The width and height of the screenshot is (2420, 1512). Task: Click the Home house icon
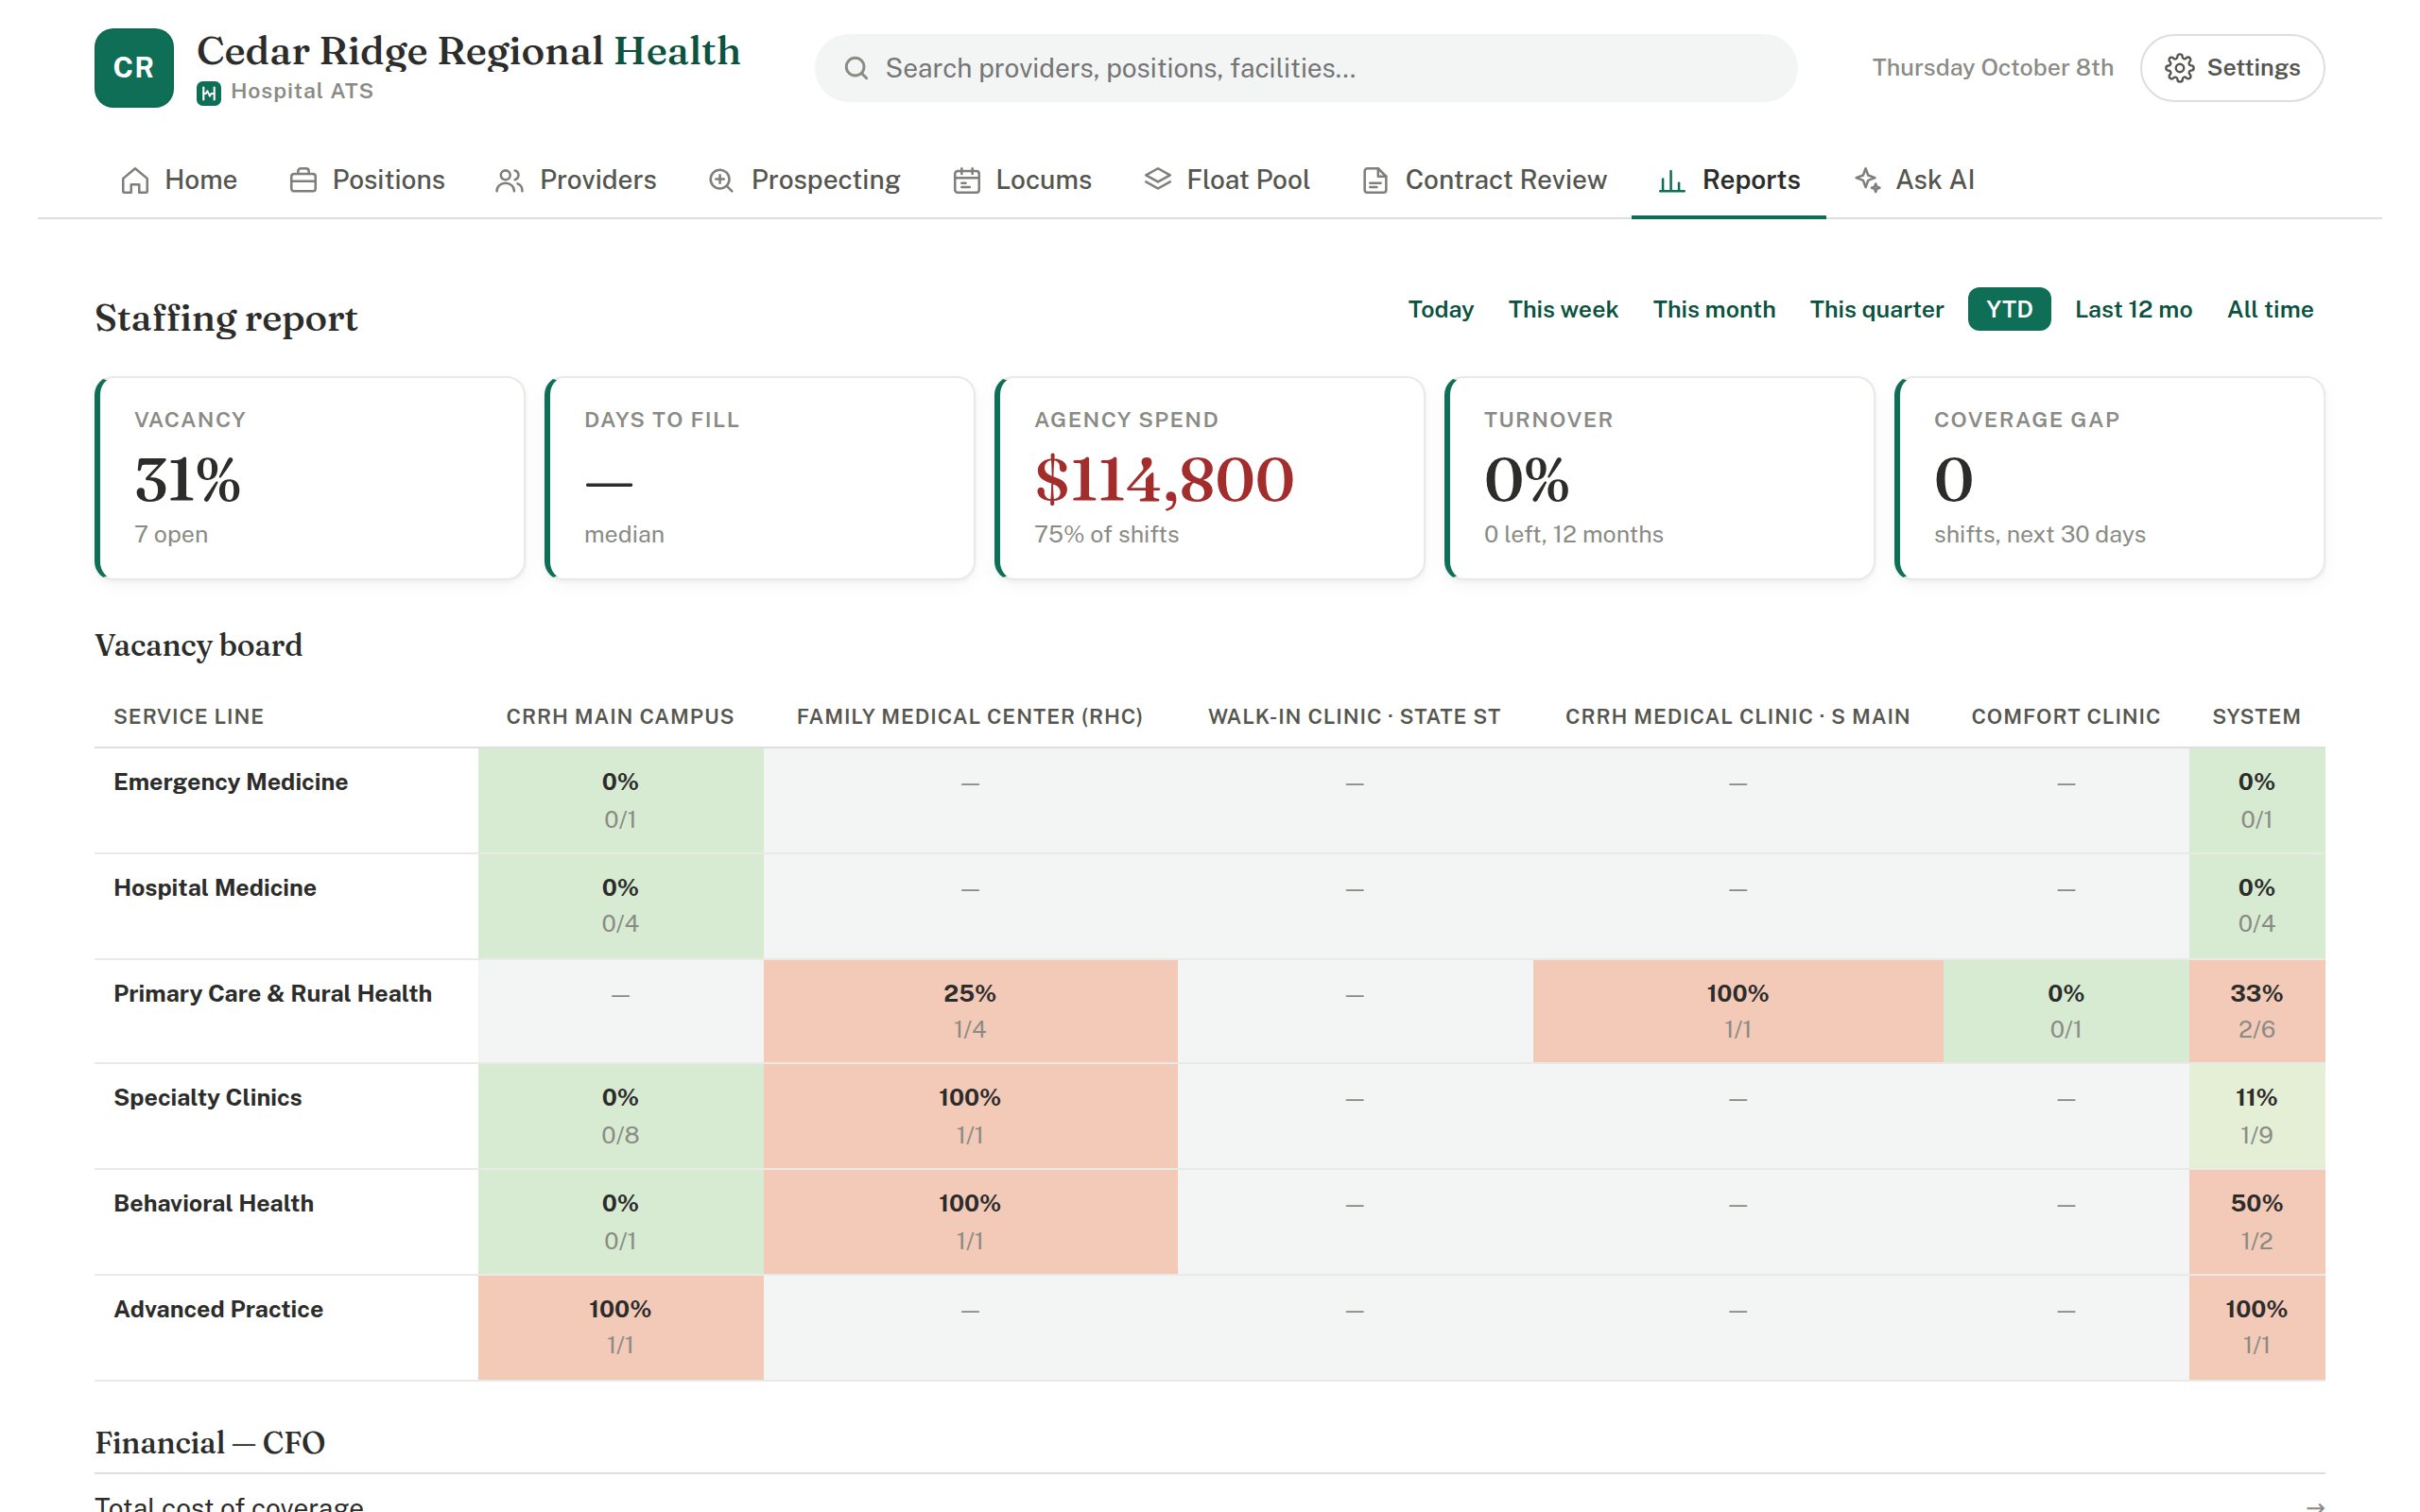135,180
